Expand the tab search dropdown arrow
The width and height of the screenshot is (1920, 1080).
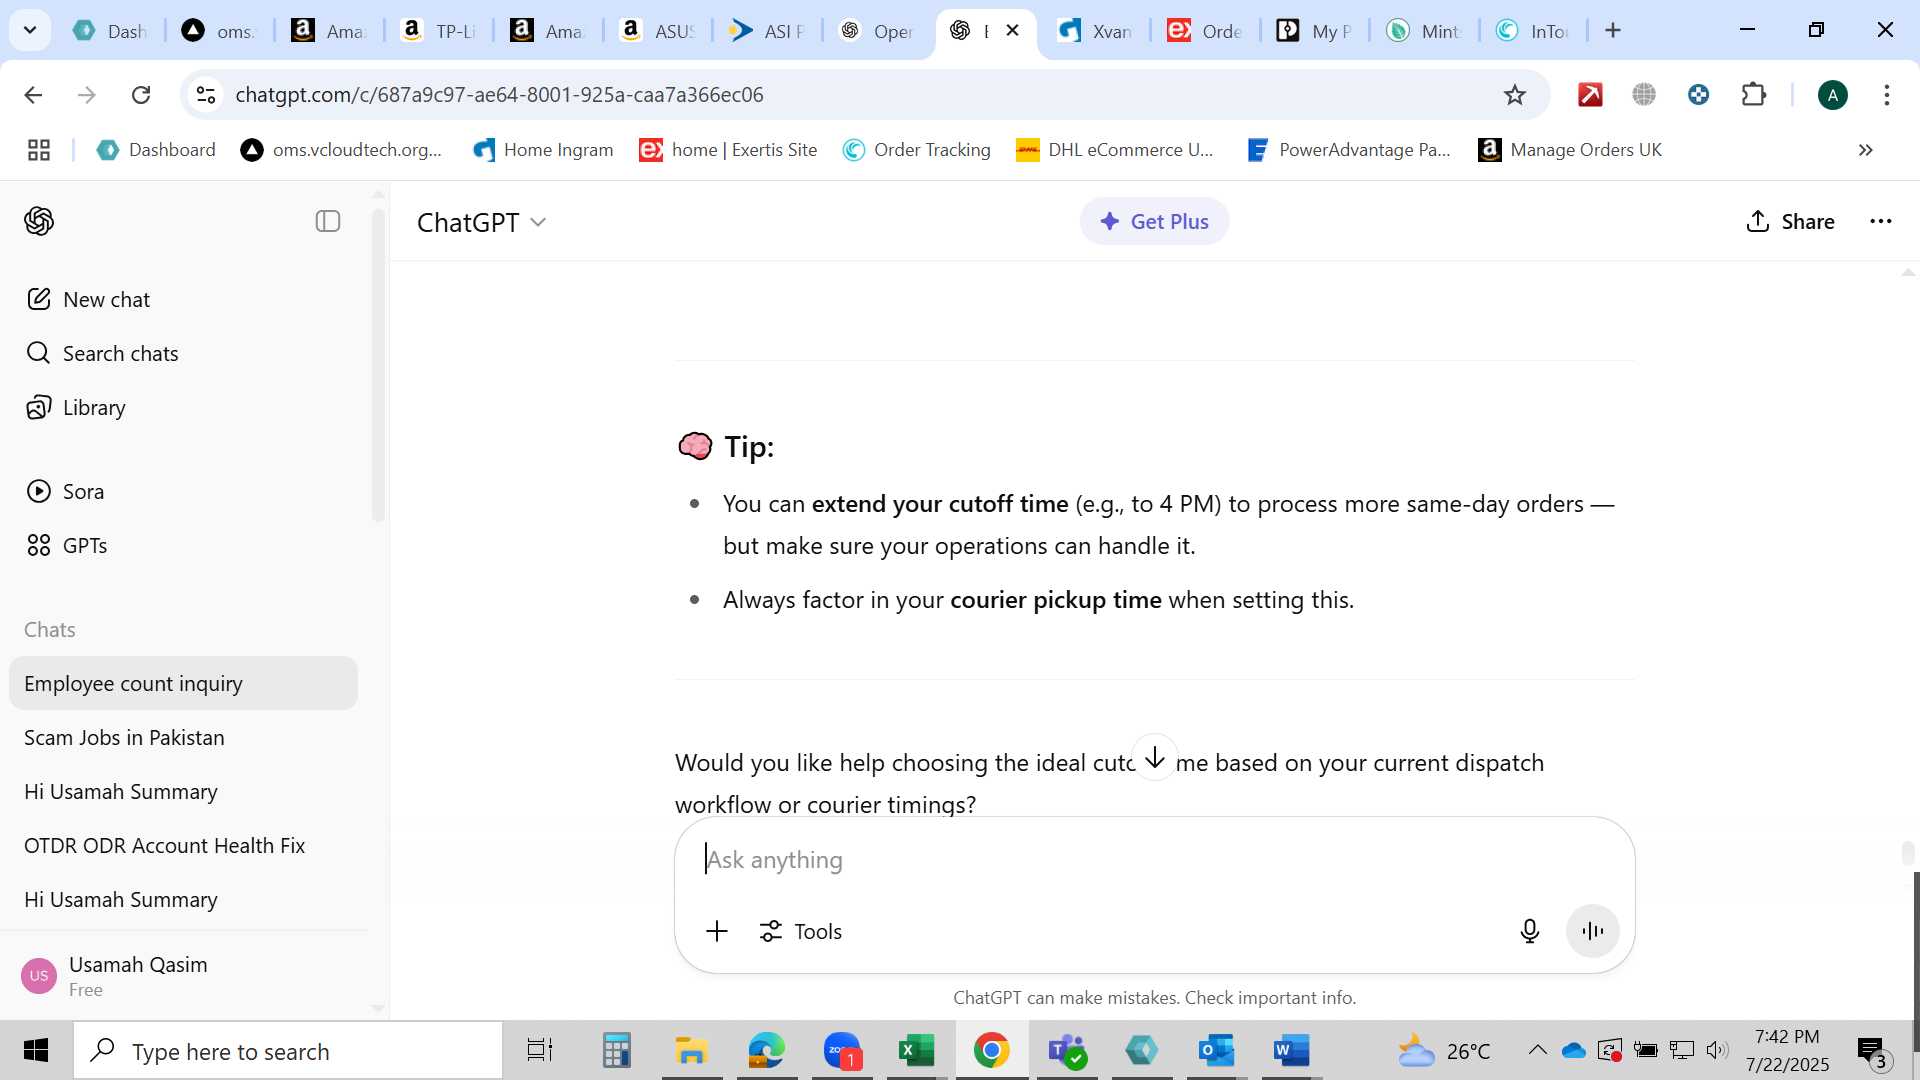click(x=30, y=30)
